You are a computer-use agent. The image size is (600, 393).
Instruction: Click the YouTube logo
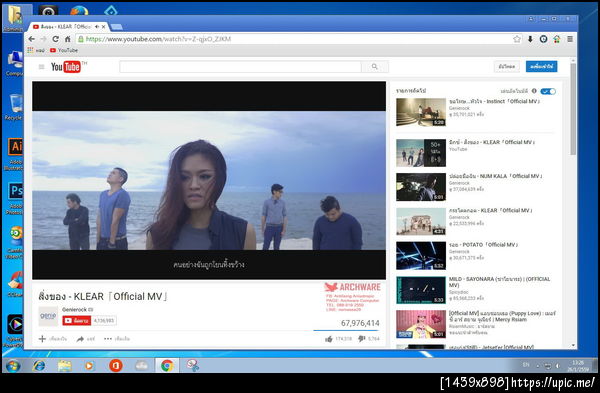(66, 67)
